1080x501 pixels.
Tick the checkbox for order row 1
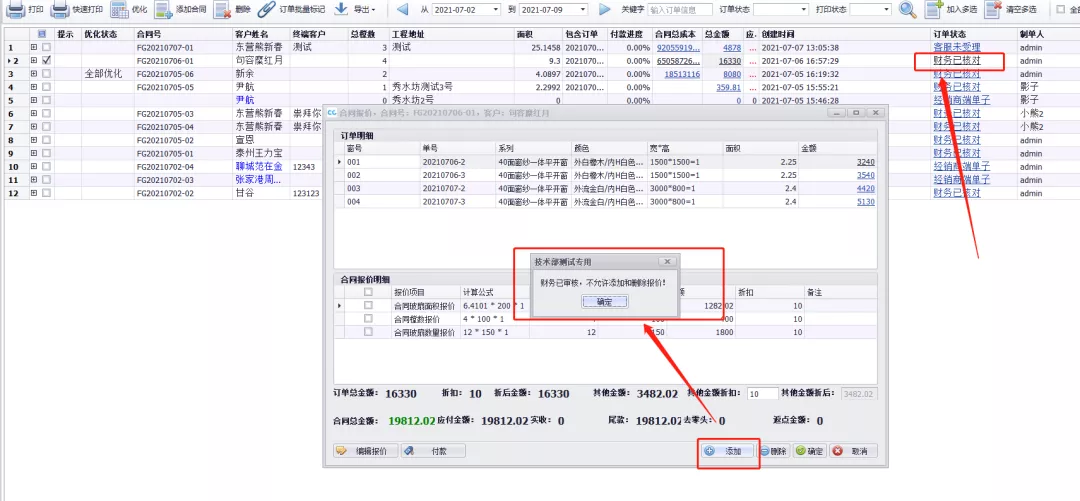(x=47, y=48)
